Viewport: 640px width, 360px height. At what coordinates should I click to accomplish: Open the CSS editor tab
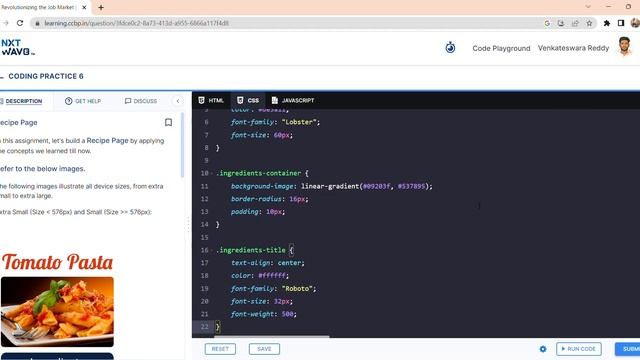pos(248,100)
